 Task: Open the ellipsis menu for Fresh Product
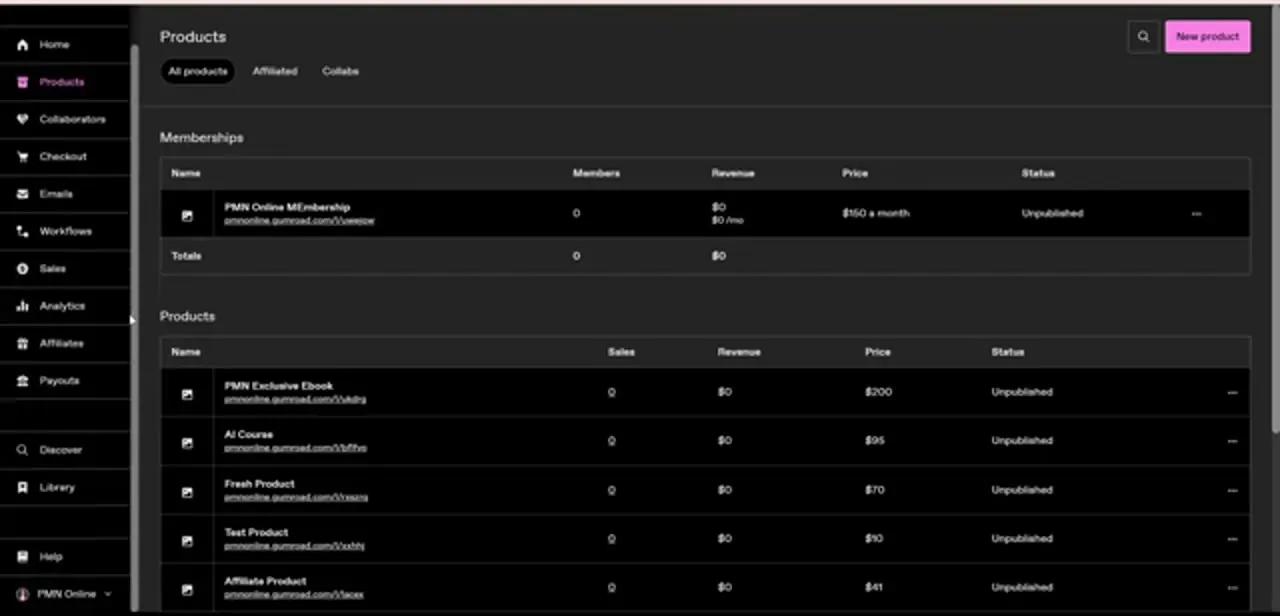point(1232,490)
